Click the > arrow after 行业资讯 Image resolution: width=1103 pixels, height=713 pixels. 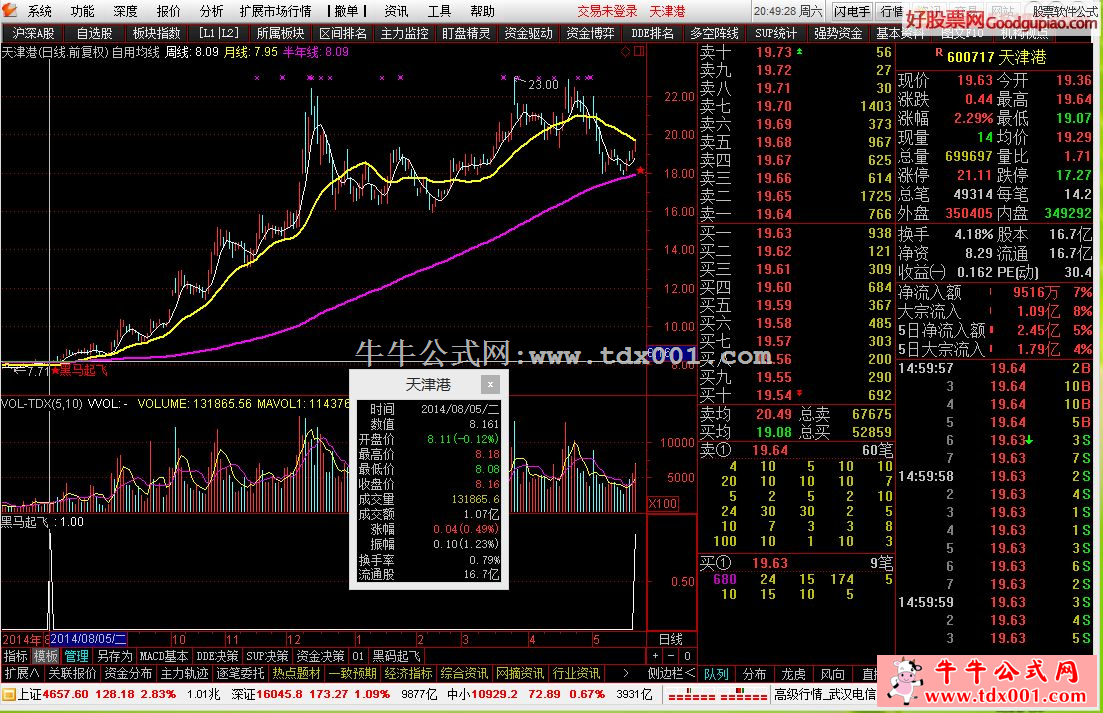point(625,673)
